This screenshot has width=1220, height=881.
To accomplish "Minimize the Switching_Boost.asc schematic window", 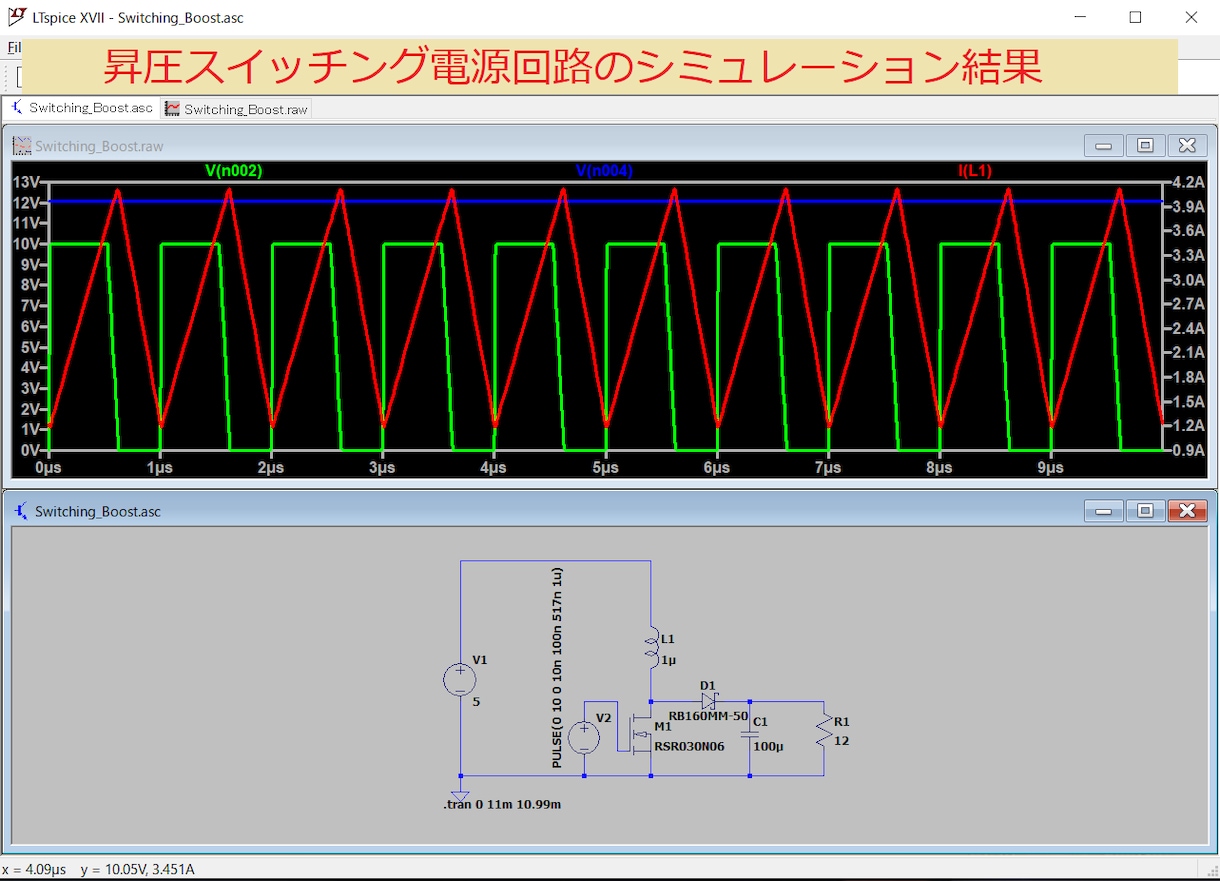I will (x=1103, y=511).
